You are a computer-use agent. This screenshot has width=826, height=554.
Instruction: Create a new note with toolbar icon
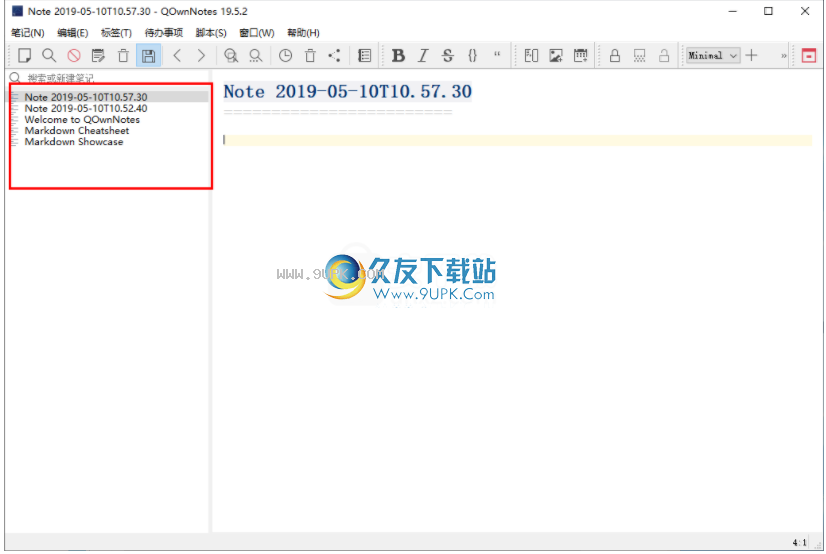click(x=24, y=55)
